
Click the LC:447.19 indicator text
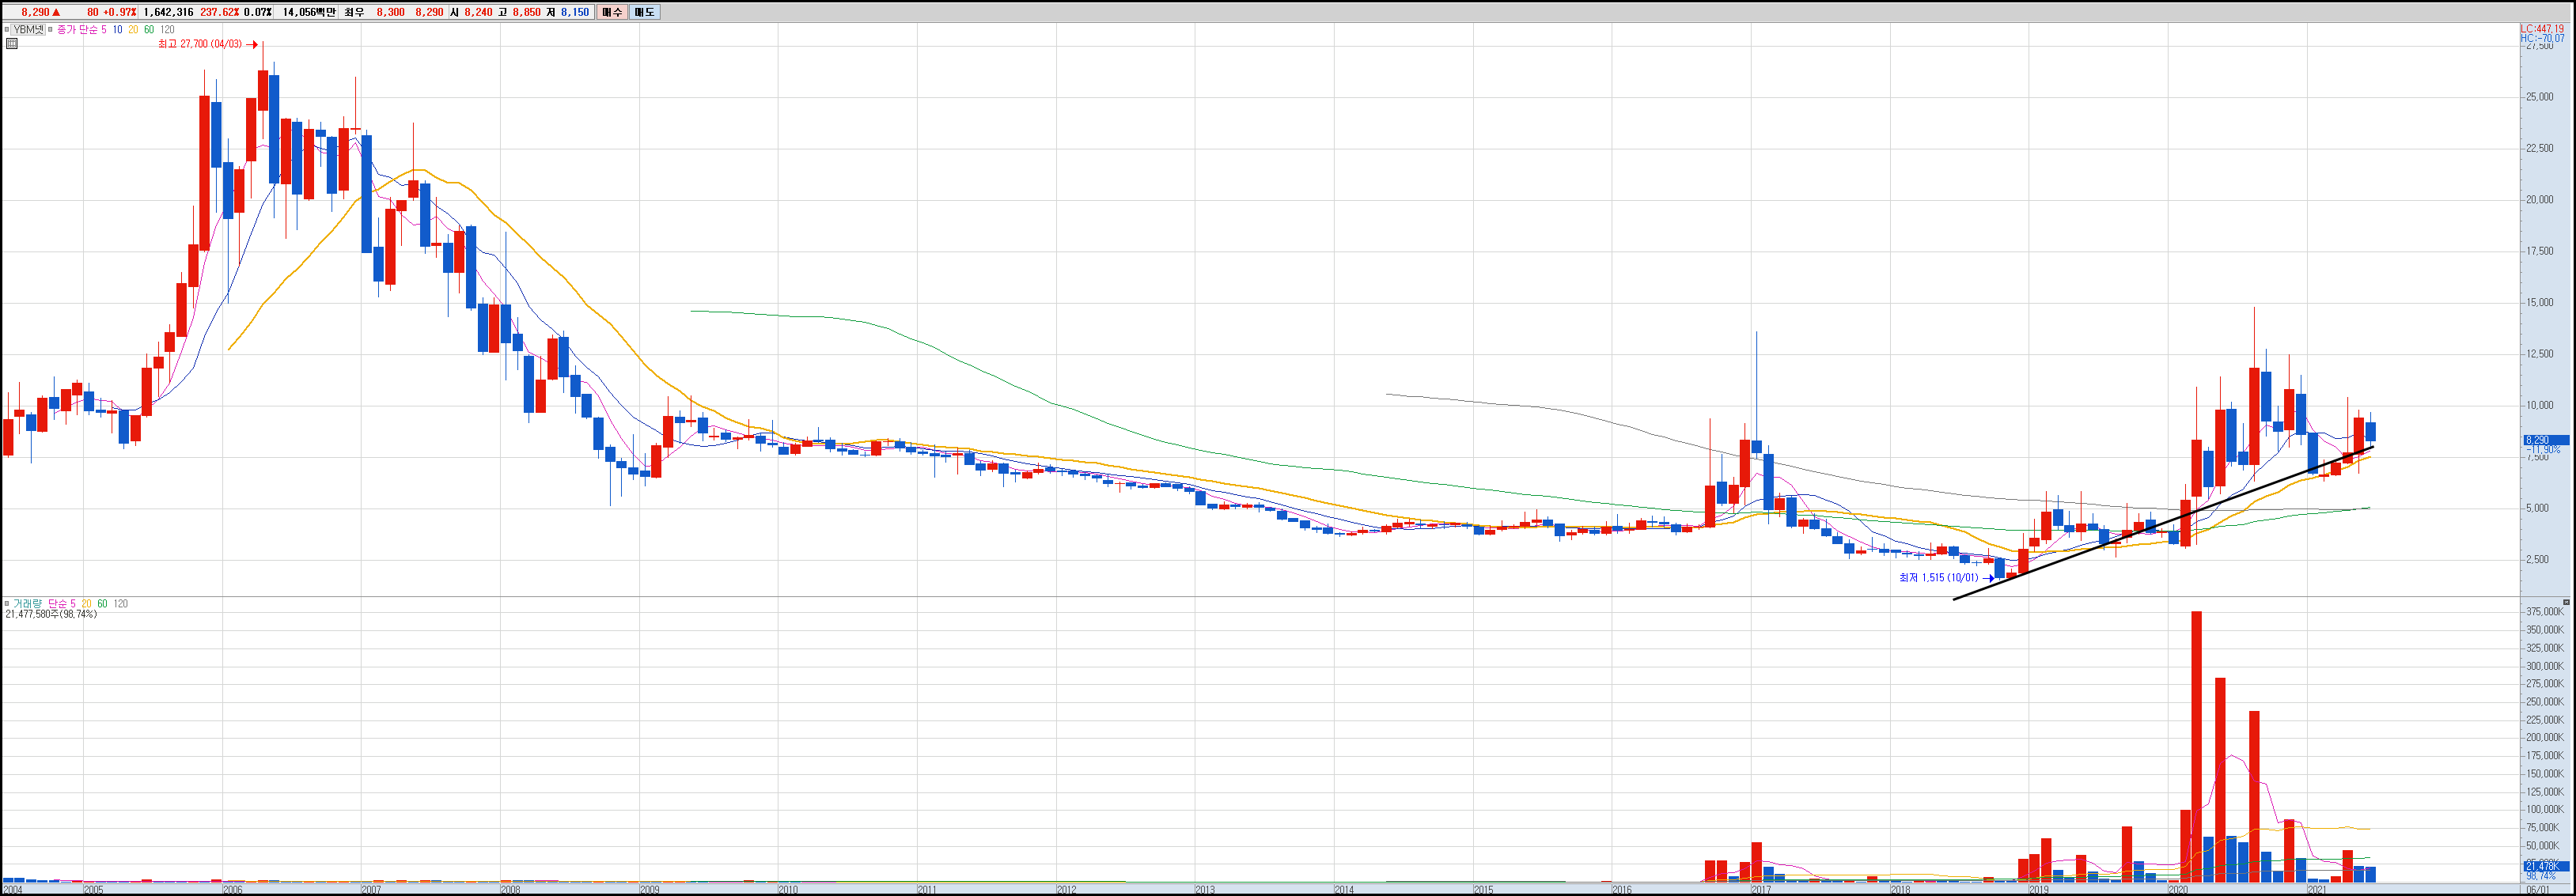click(x=2541, y=29)
